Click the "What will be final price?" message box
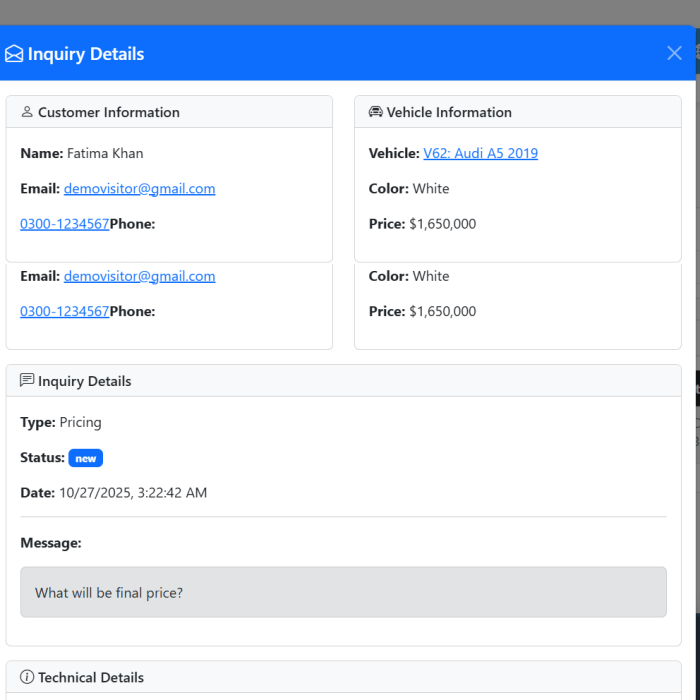 pos(343,592)
